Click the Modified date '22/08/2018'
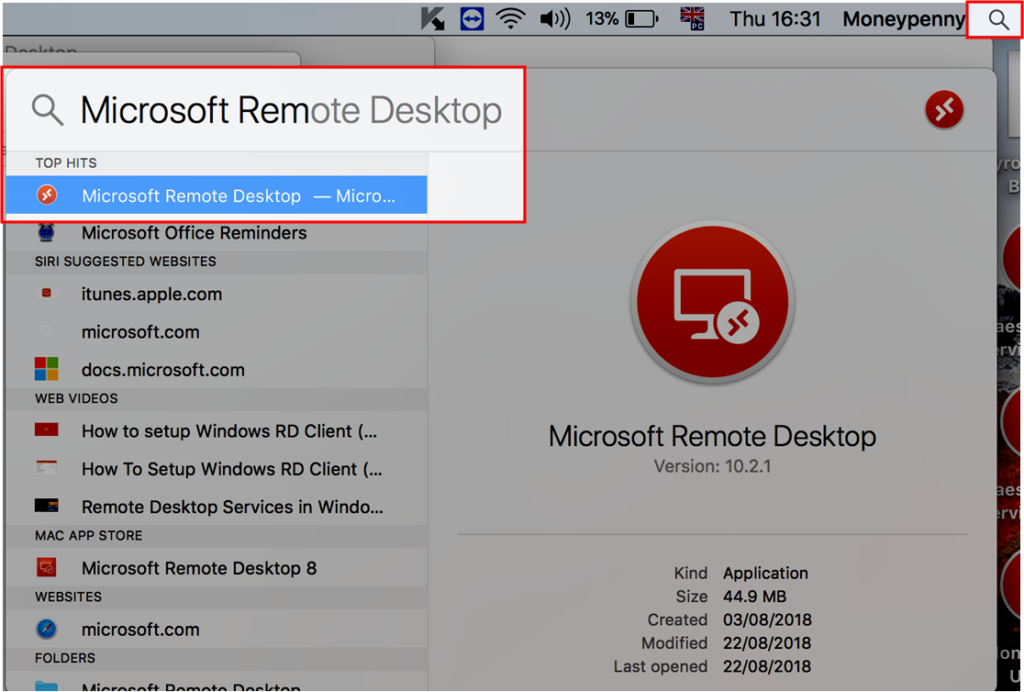This screenshot has height=692, width=1024. coord(767,643)
